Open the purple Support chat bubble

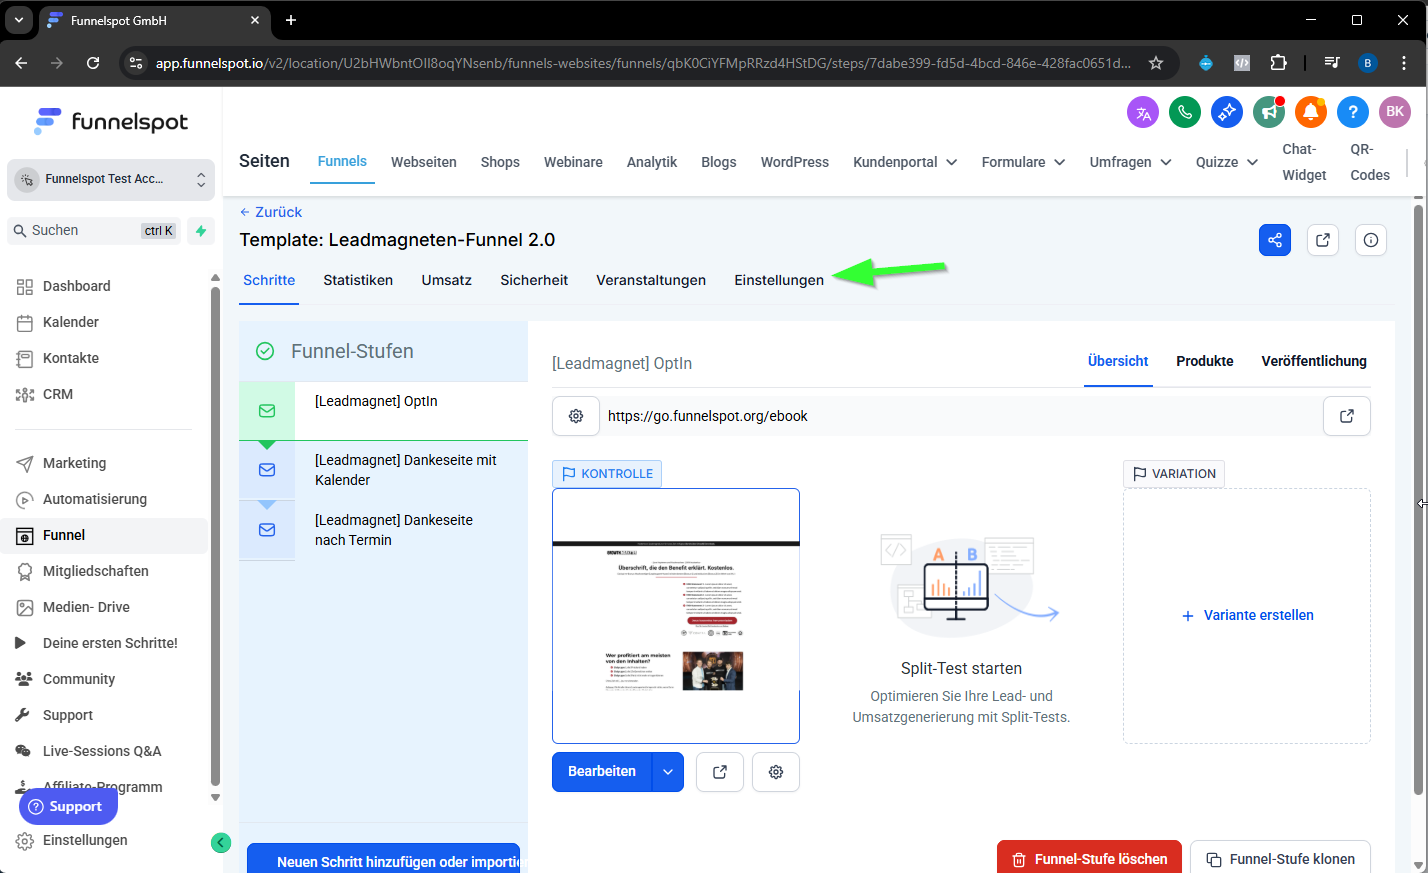pyautogui.click(x=68, y=806)
